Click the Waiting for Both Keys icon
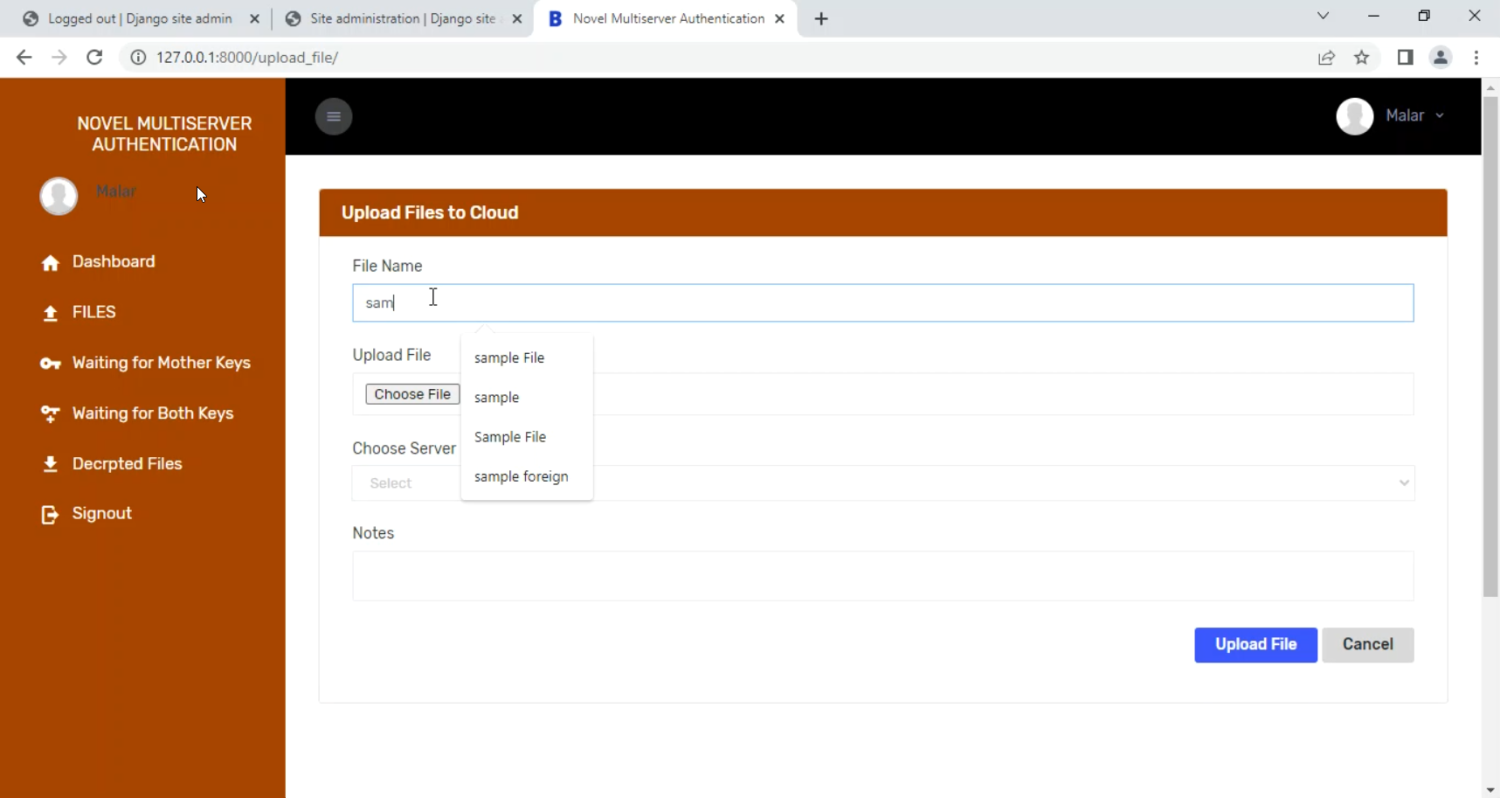The image size is (1500, 798). coord(50,414)
